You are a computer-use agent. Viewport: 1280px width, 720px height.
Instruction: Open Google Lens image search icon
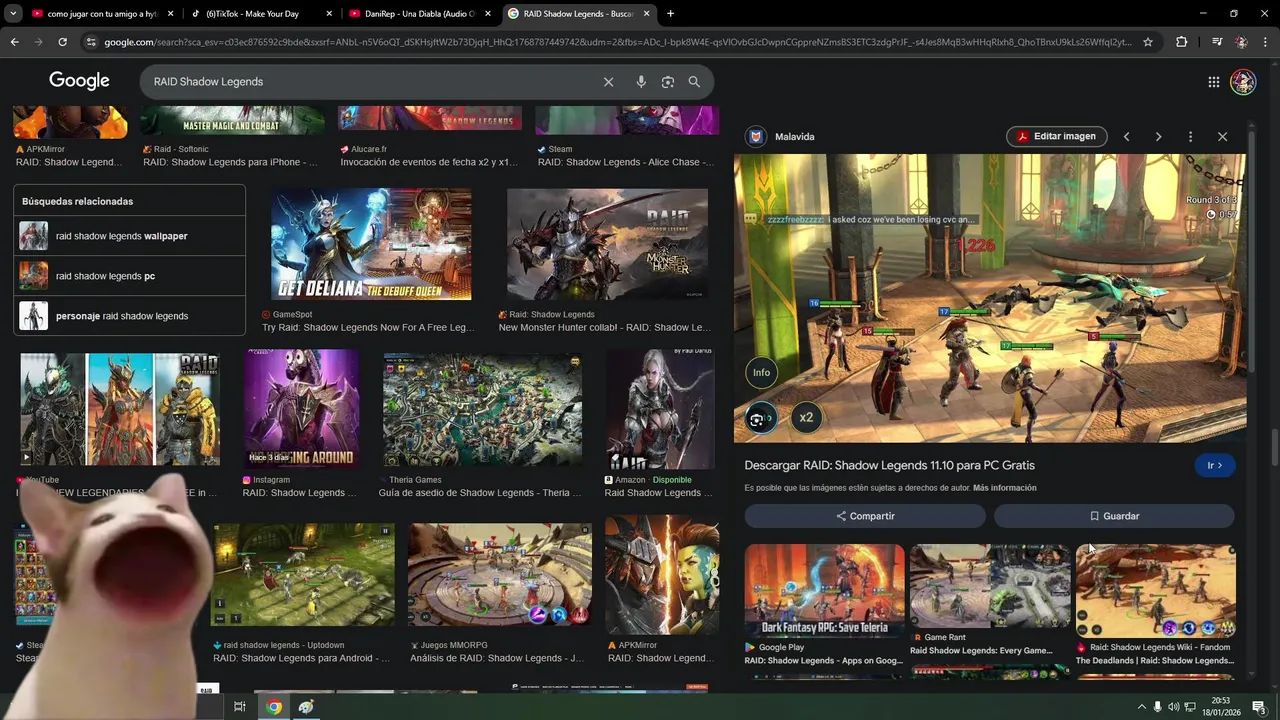coord(668,82)
